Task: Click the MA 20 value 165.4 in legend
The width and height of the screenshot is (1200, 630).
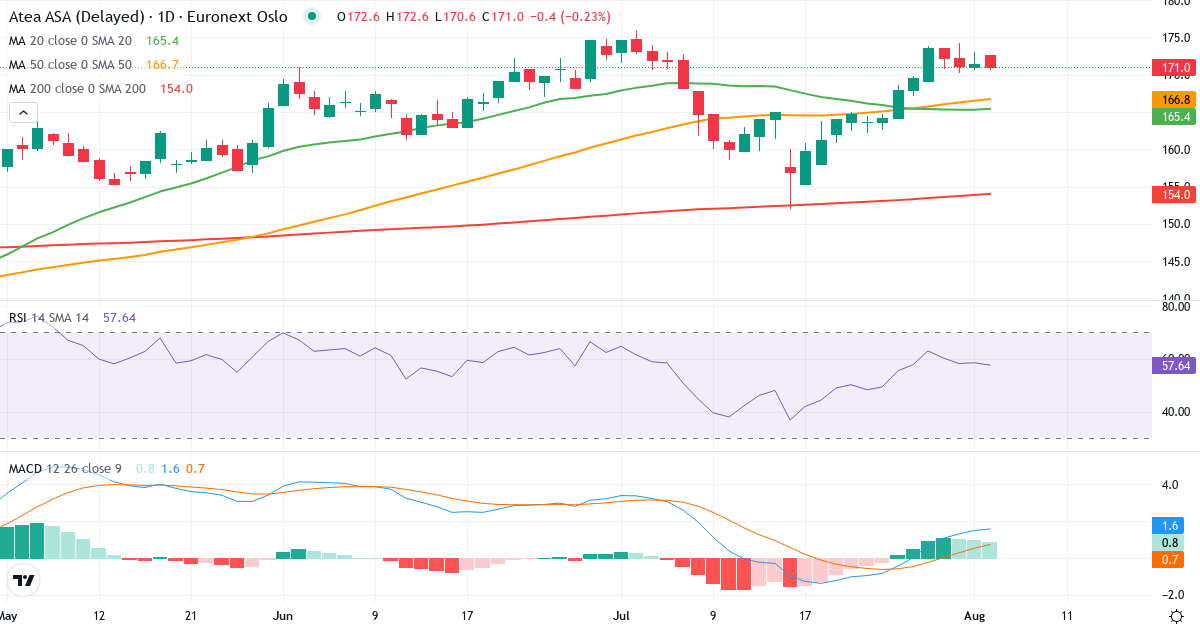Action: [162, 41]
